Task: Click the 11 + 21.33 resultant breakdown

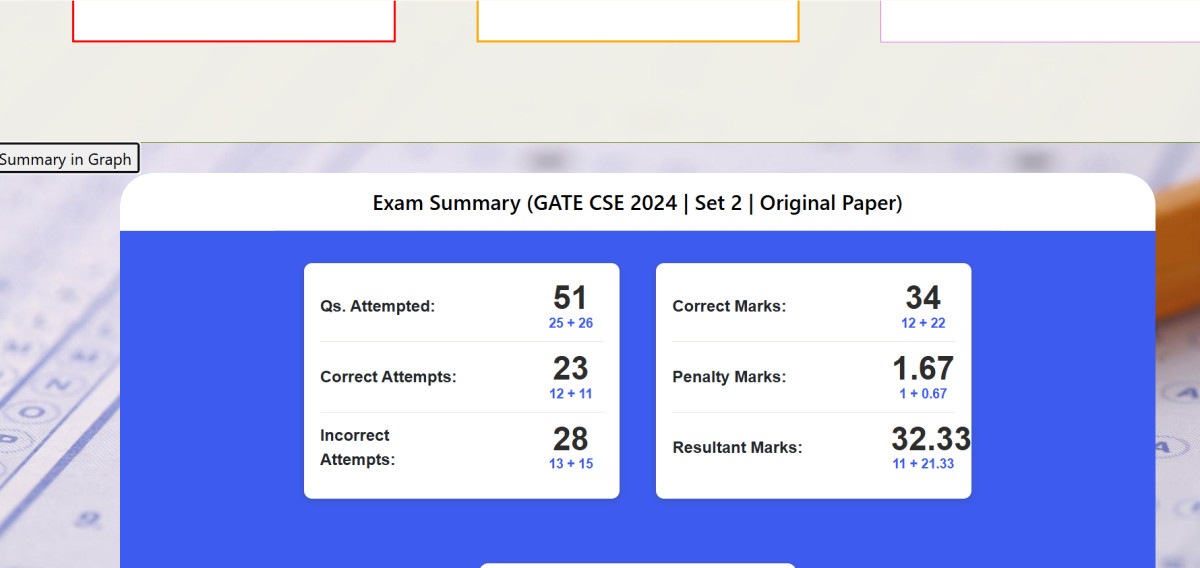Action: [x=923, y=464]
